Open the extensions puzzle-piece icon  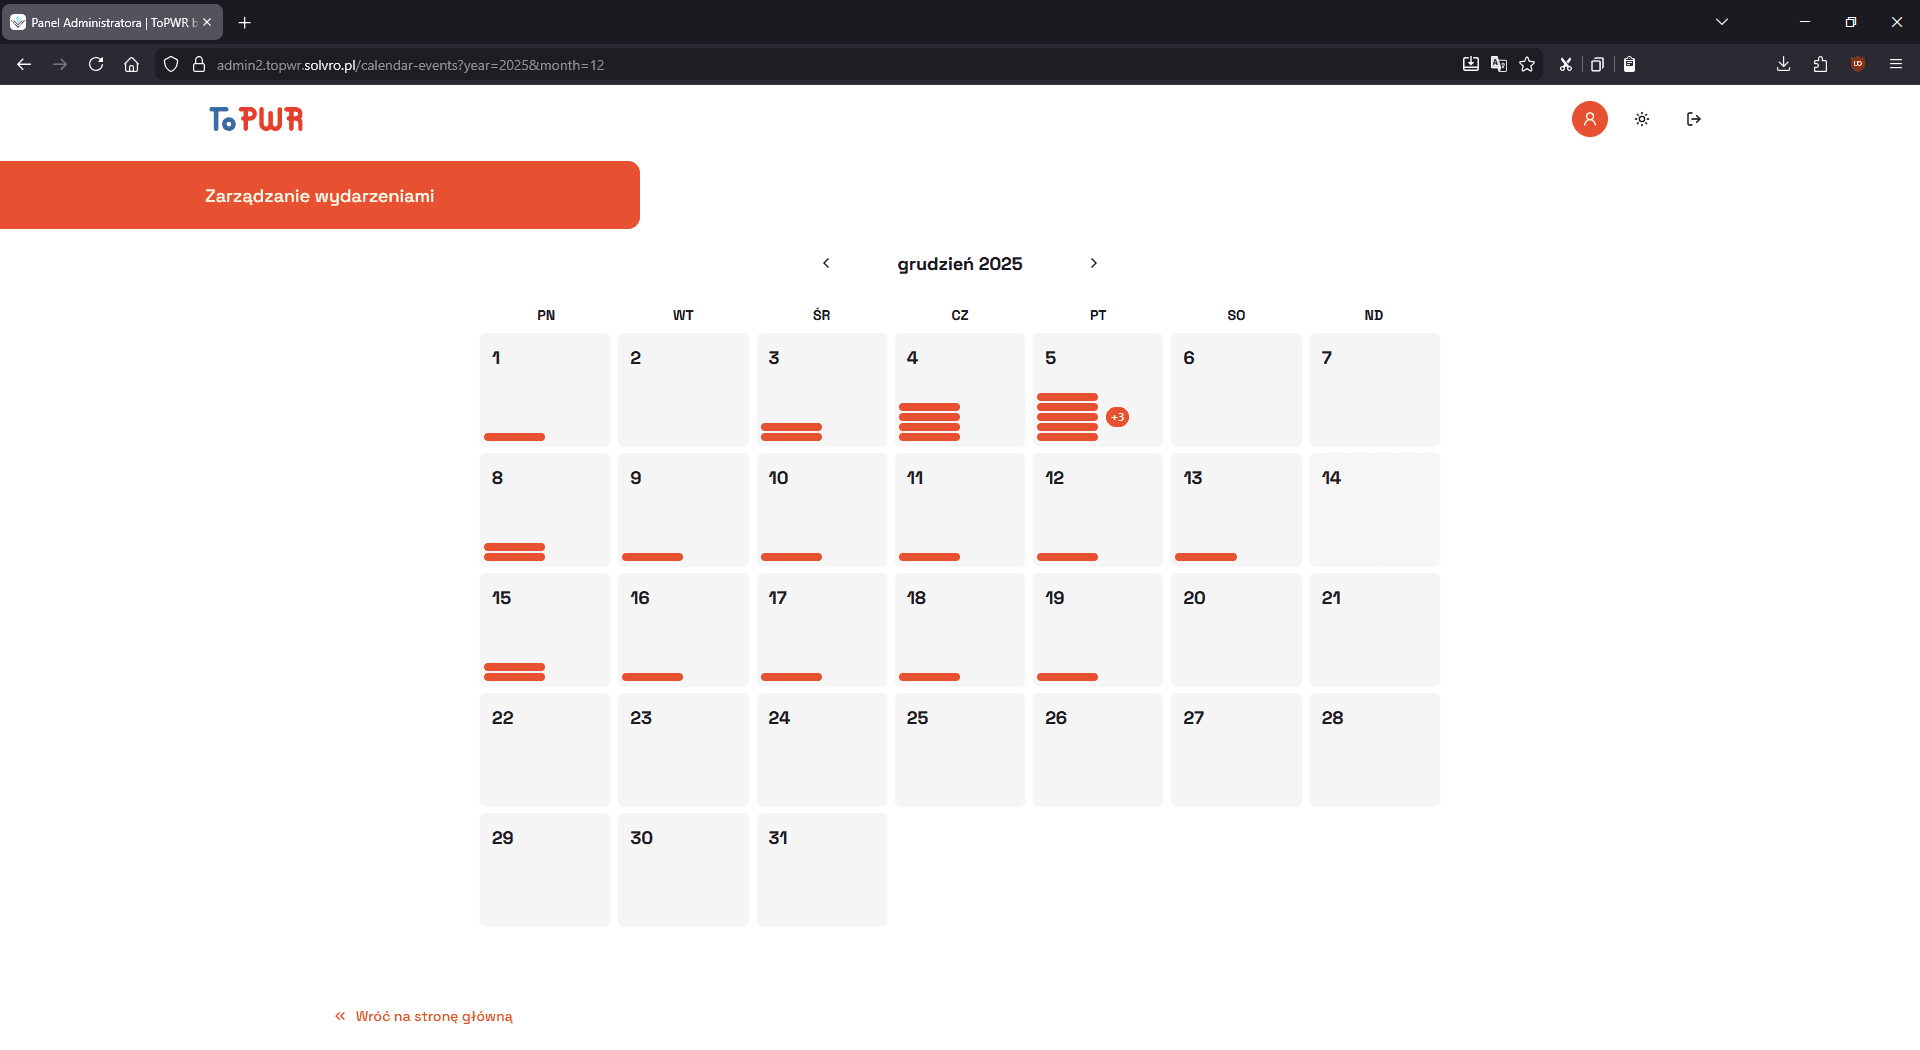(x=1820, y=64)
